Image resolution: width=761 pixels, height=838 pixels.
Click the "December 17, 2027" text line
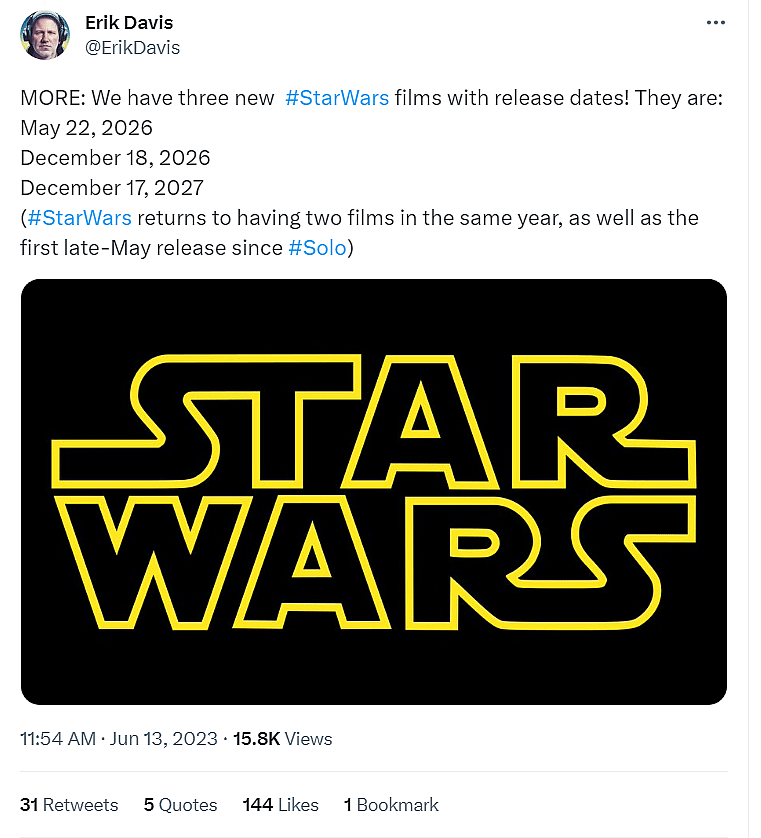tap(112, 188)
